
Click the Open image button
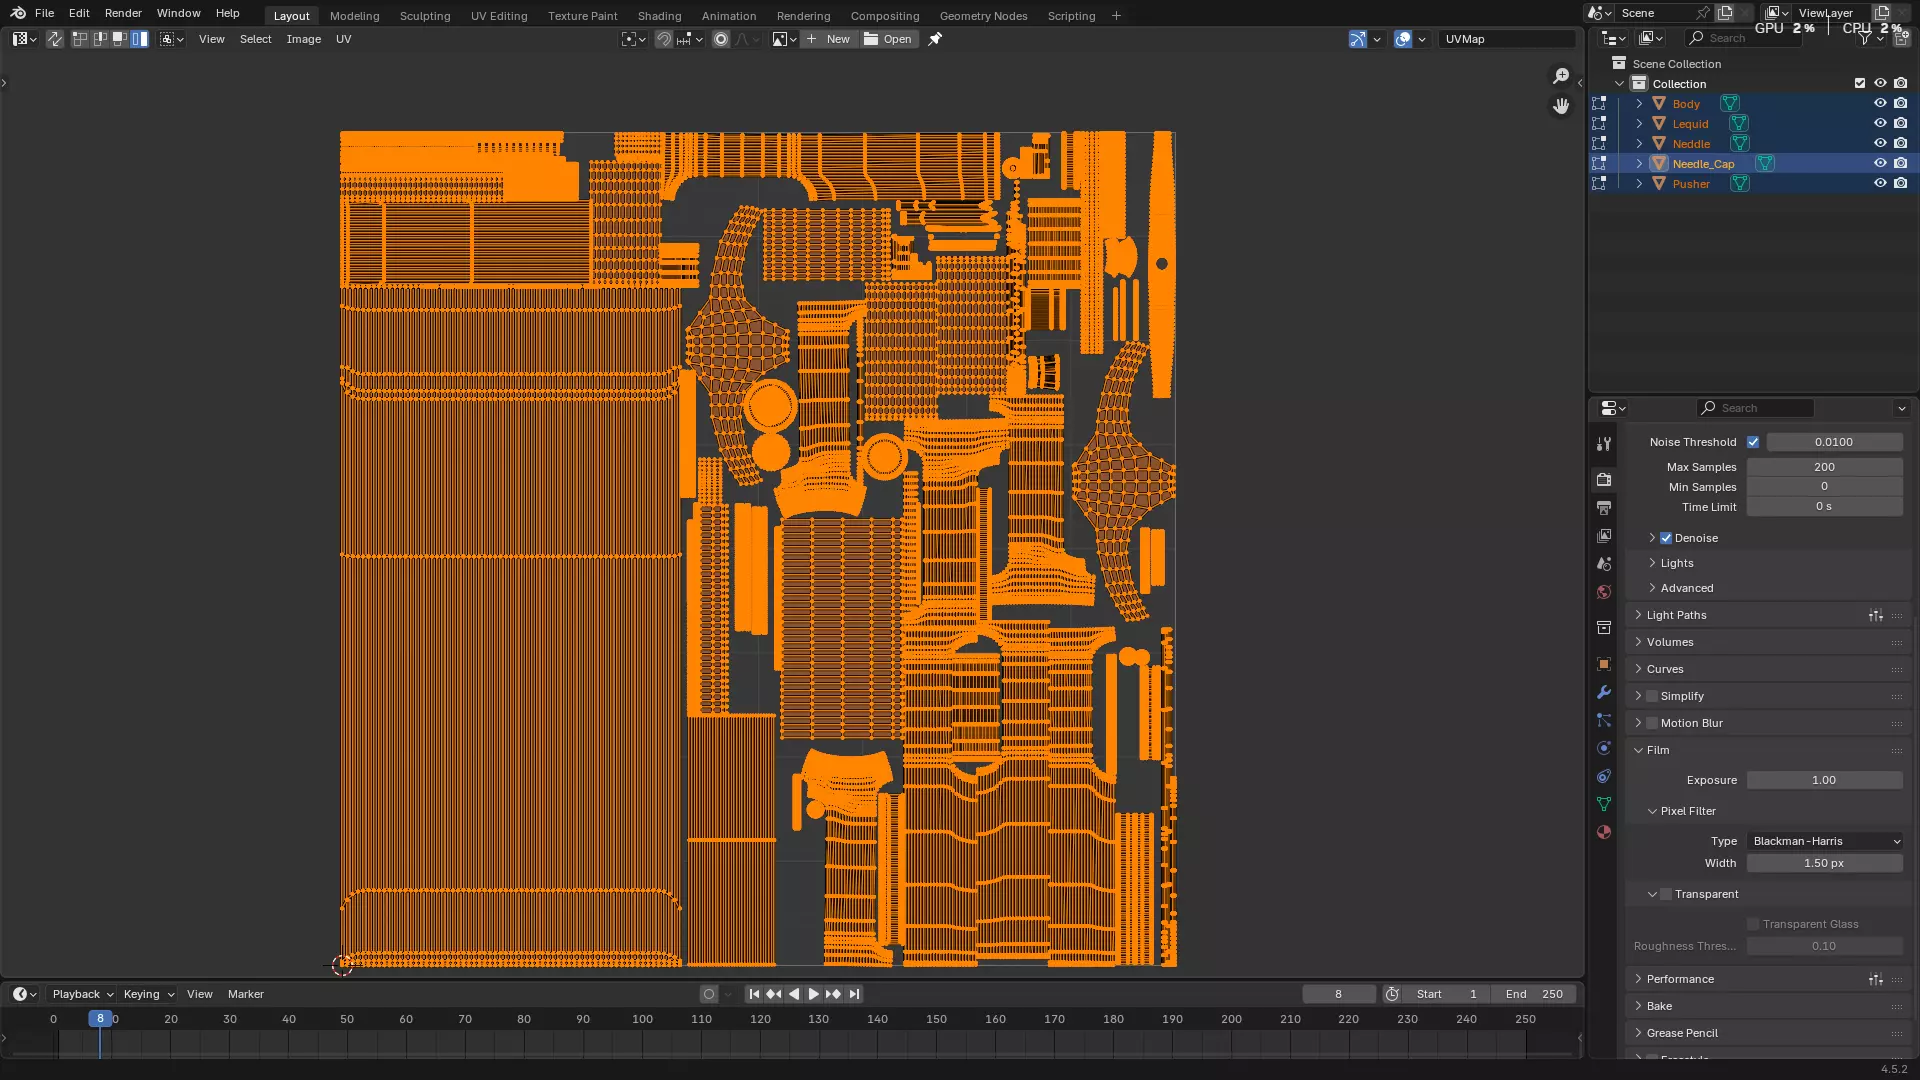(x=888, y=39)
